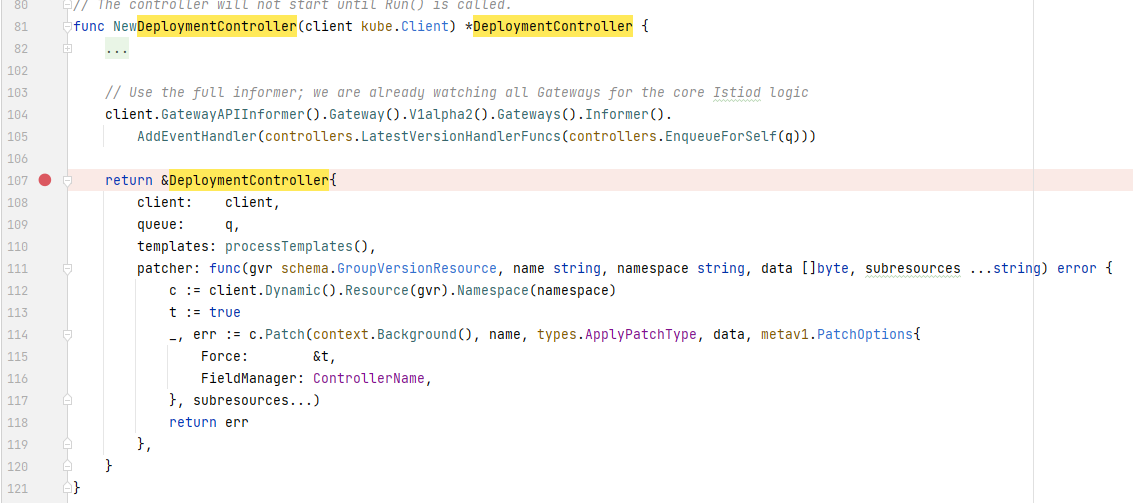Viewport: 1133px width, 503px height.
Task: Expand the folded ellipsis block on line 82
Action: click(116, 48)
